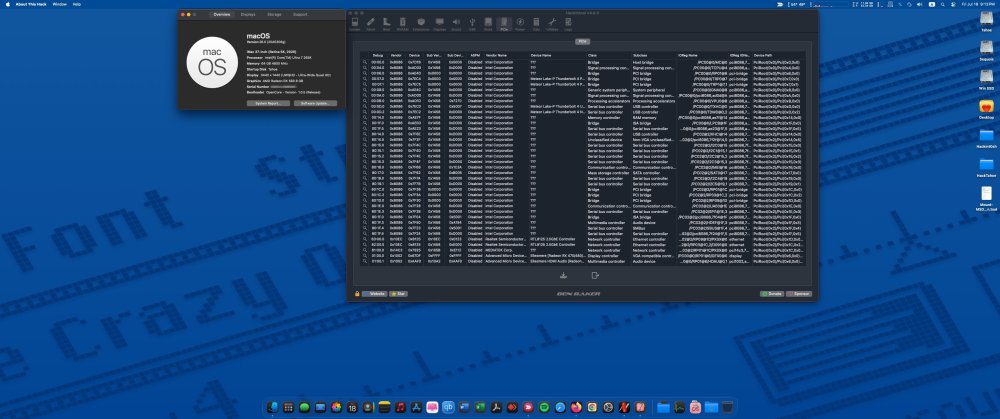Sort table by the ASPM column header
The width and height of the screenshot is (1000, 419).
click(x=474, y=55)
